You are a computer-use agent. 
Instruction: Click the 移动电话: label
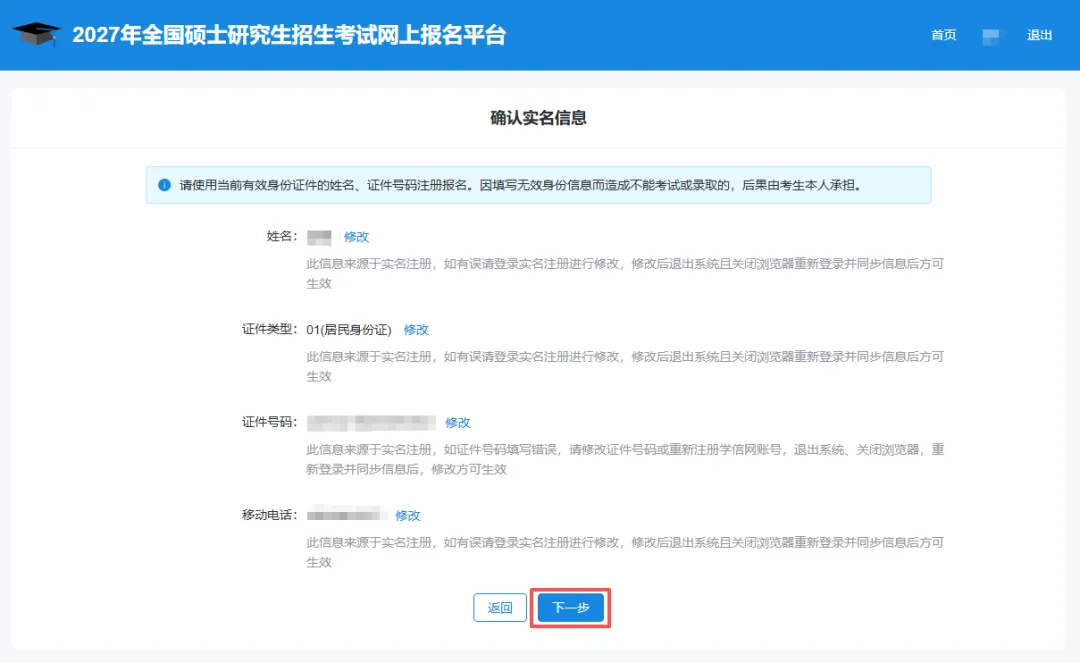click(x=269, y=515)
